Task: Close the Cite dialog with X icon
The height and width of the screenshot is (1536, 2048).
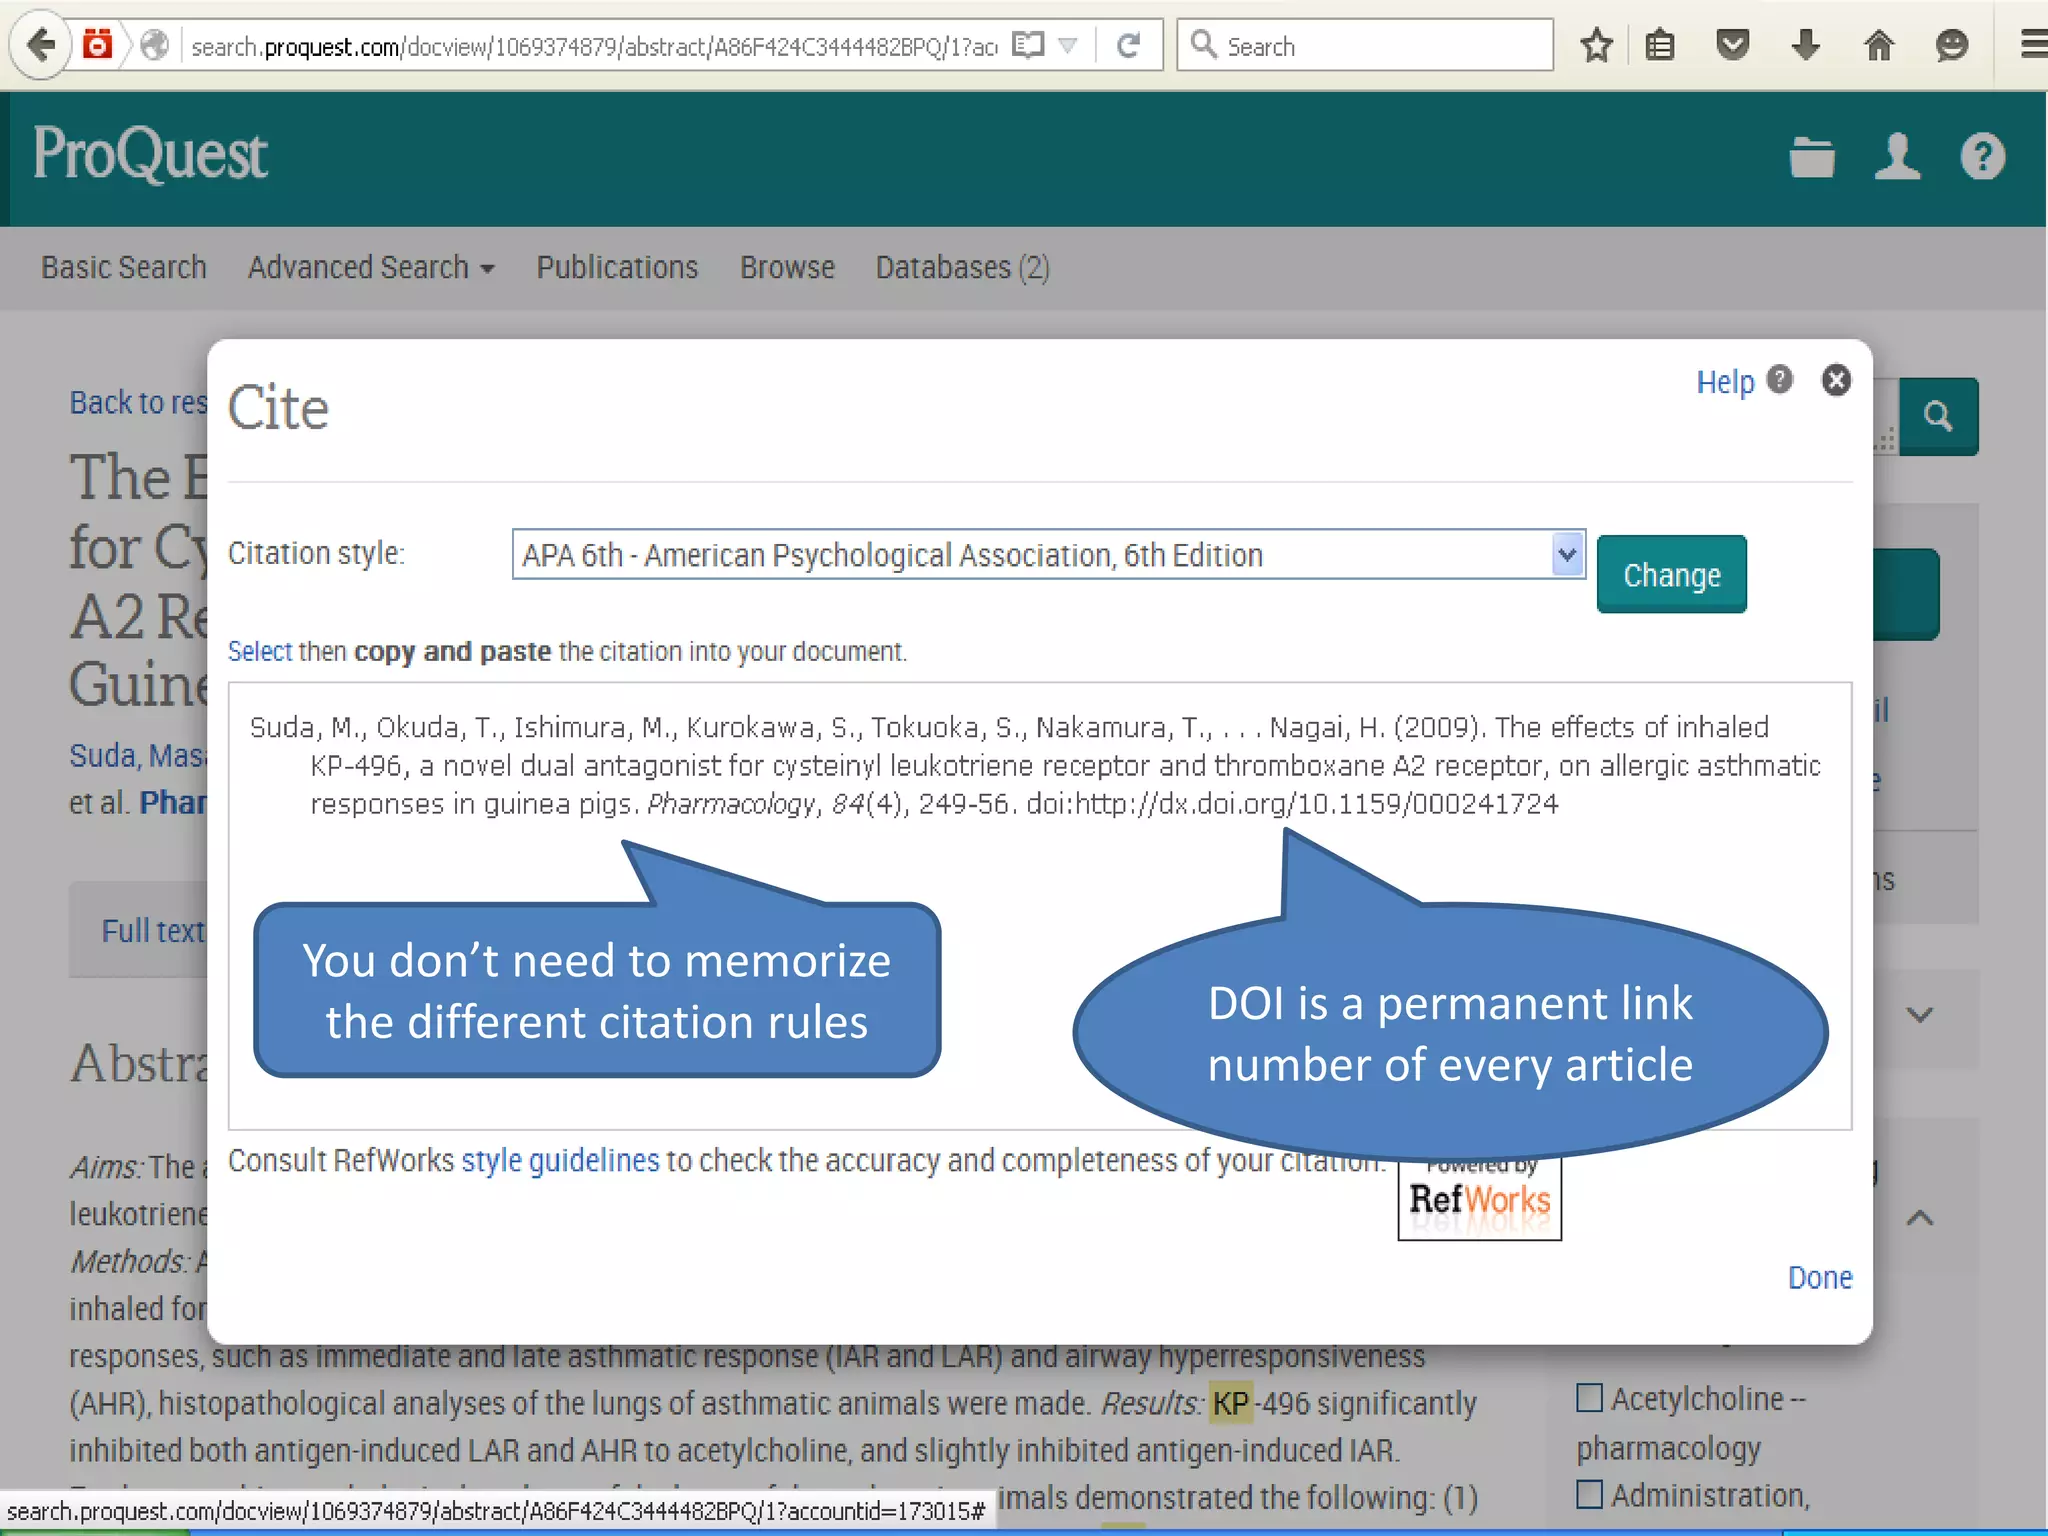Action: pos(1836,380)
